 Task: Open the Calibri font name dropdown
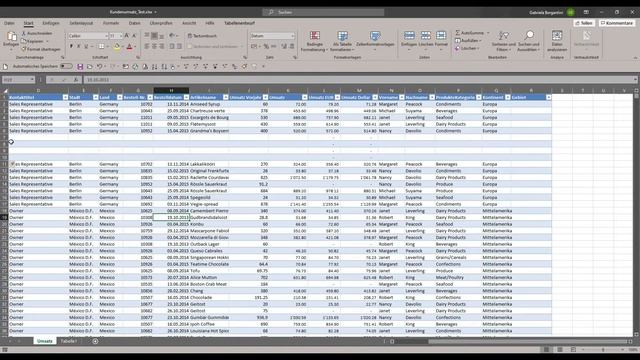tap(106, 36)
